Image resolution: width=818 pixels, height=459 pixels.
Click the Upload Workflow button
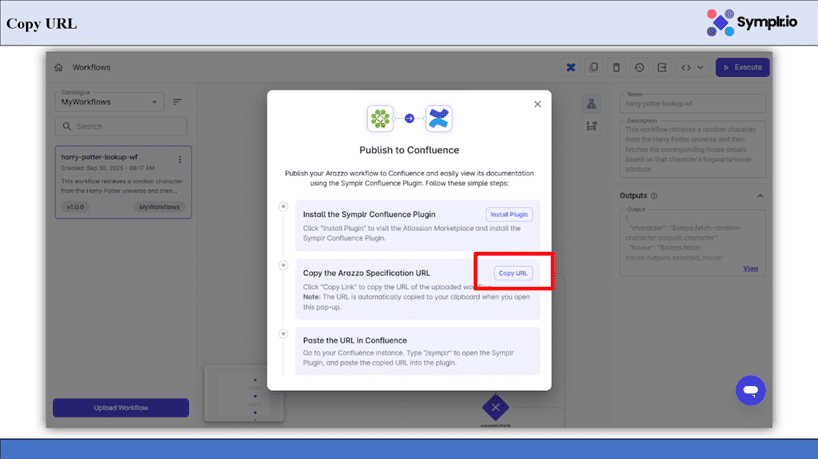pos(120,408)
